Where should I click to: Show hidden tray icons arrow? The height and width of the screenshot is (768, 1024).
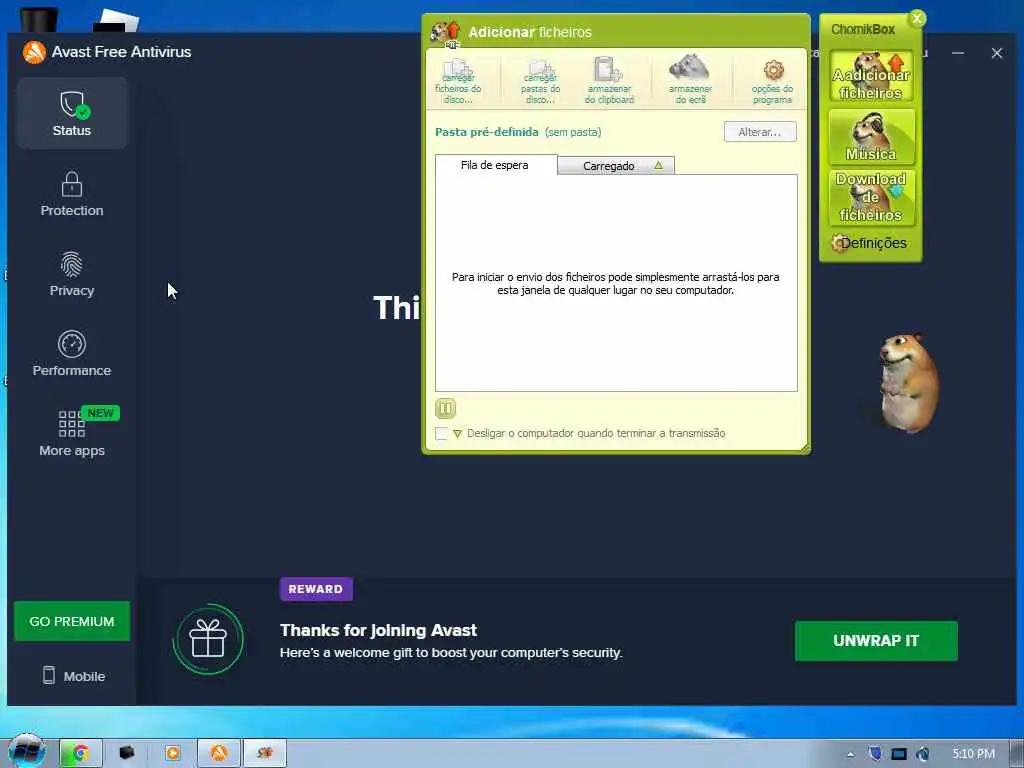tap(850, 754)
